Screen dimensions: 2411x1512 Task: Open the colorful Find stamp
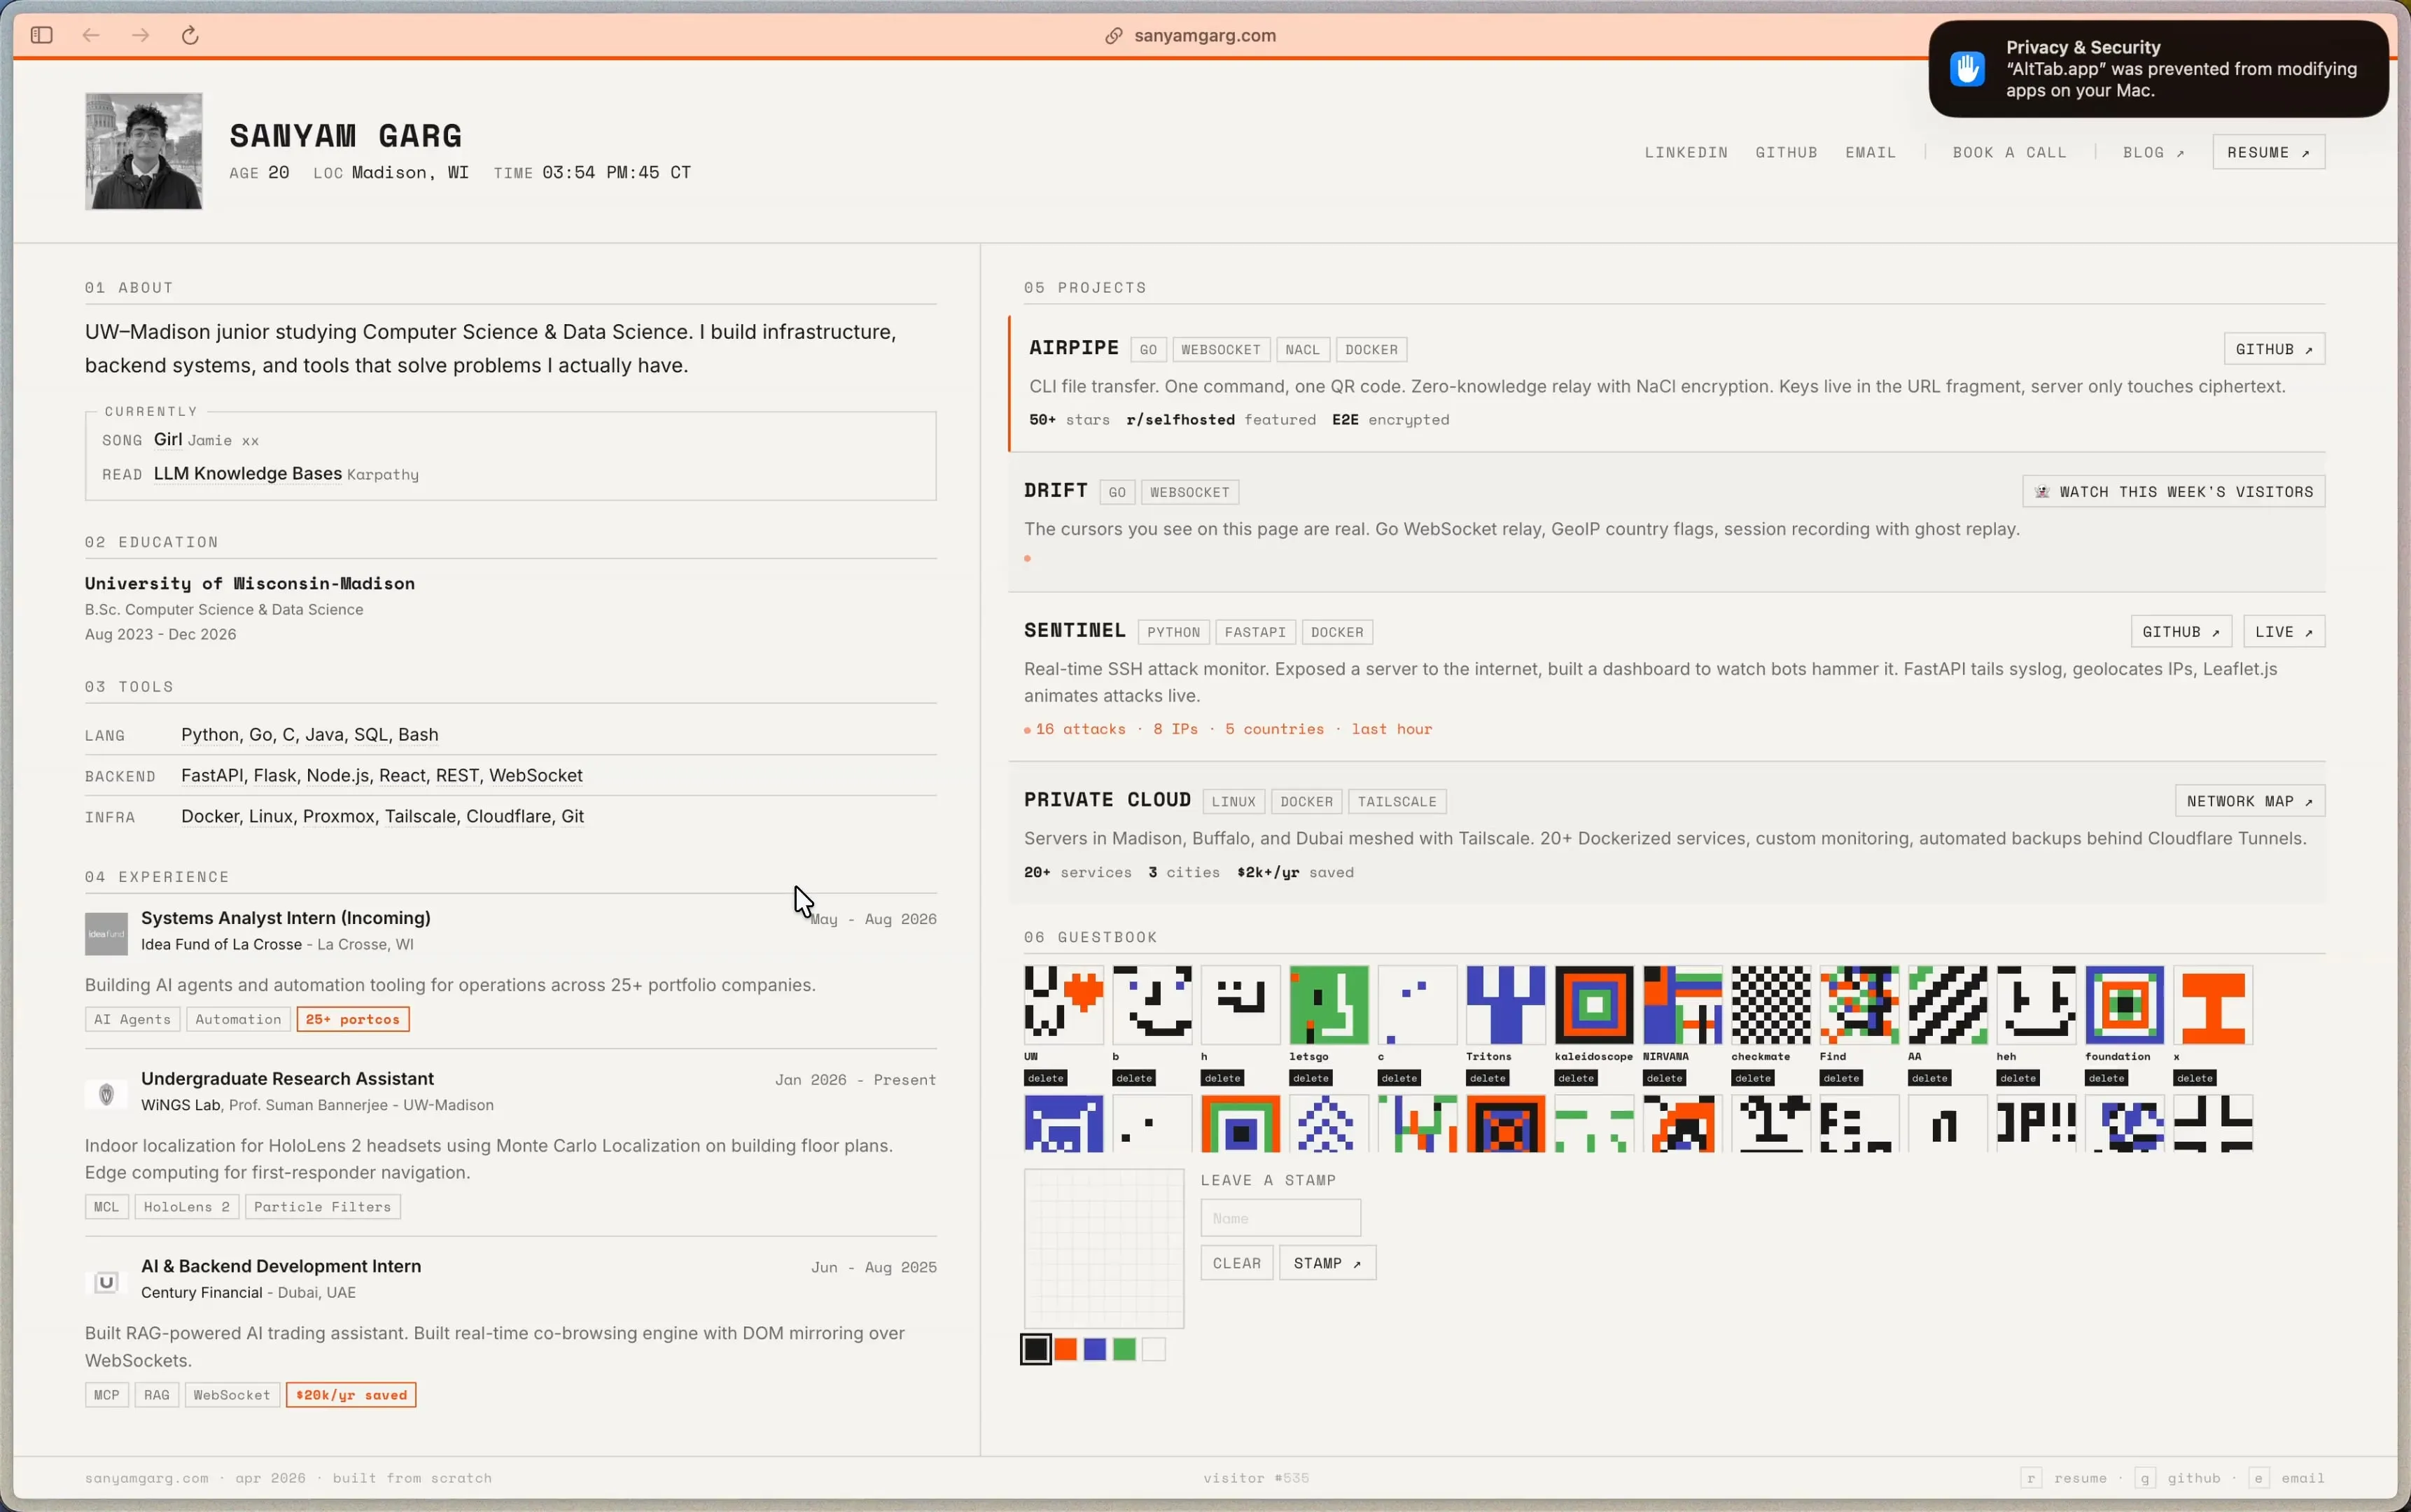pos(1859,1004)
